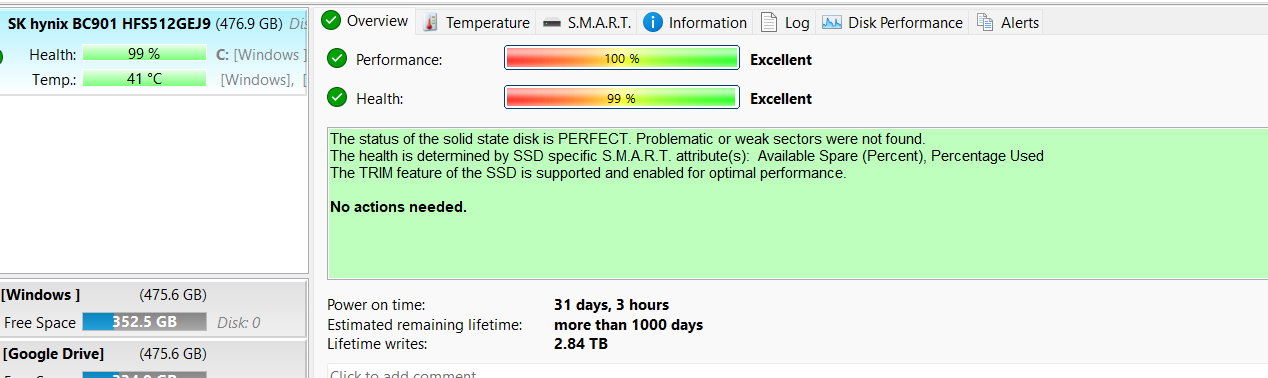
Task: Click the Windows free space 352.5 GB bar
Action: (144, 322)
